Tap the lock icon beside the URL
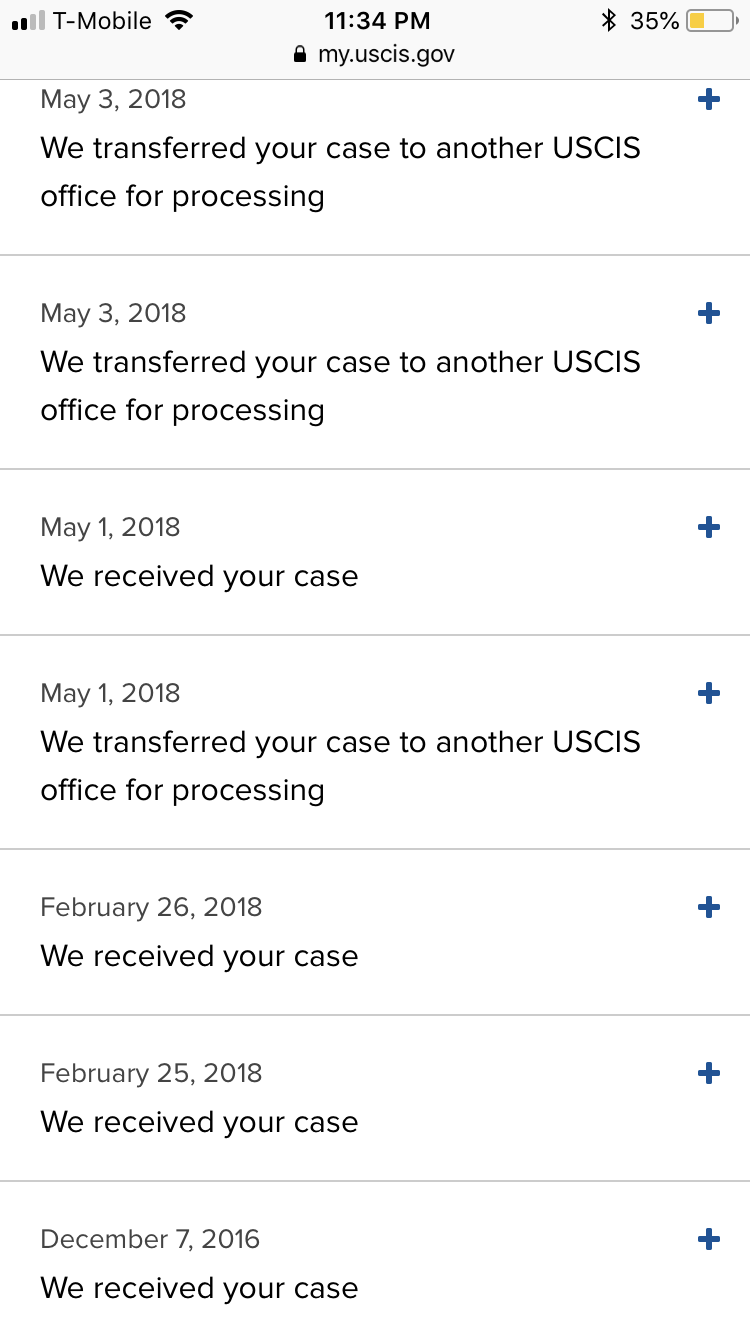 pos(299,55)
